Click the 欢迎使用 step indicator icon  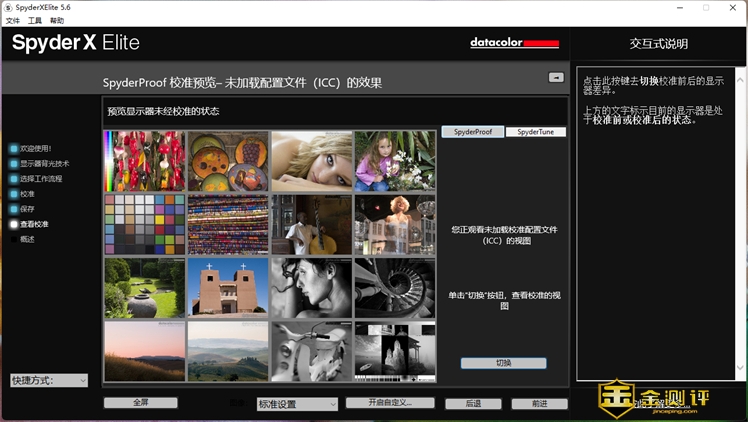(14, 148)
